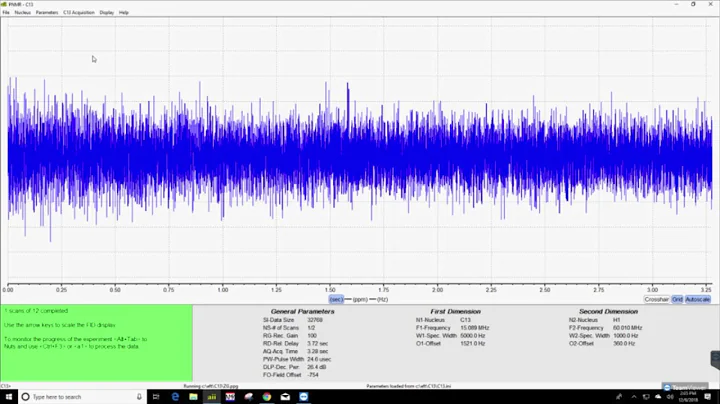Click the RG-Rec. Gain value 100
This screenshot has height=404, width=720.
click(312, 336)
